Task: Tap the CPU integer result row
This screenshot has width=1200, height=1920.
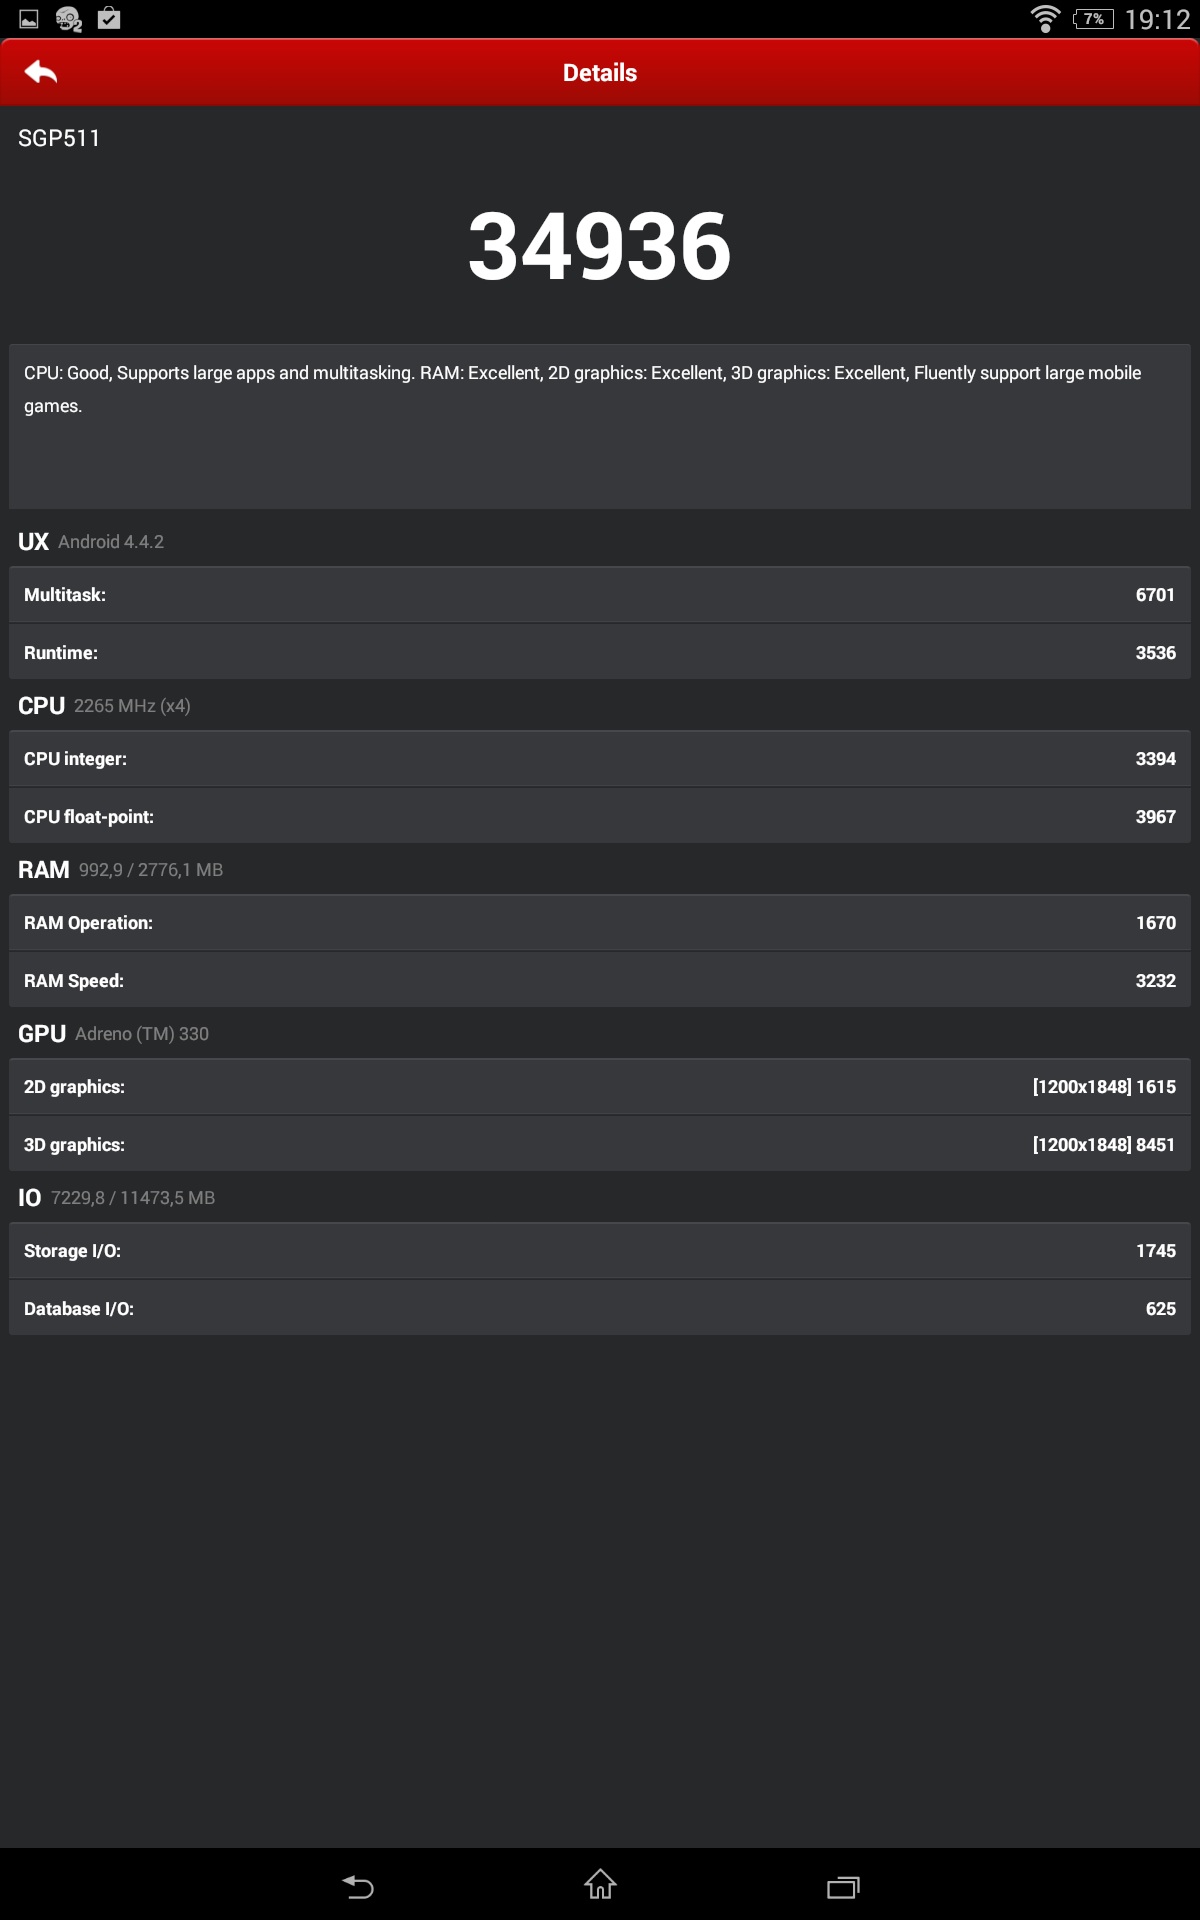Action: point(600,759)
